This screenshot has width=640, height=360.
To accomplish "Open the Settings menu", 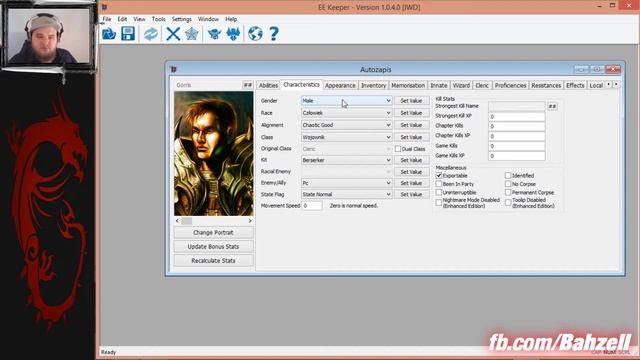I will (182, 19).
